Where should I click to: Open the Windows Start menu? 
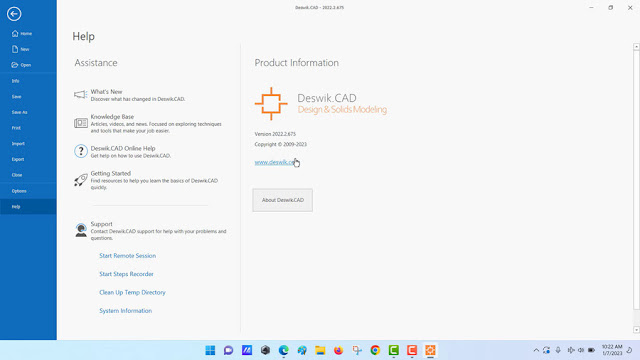(210, 350)
